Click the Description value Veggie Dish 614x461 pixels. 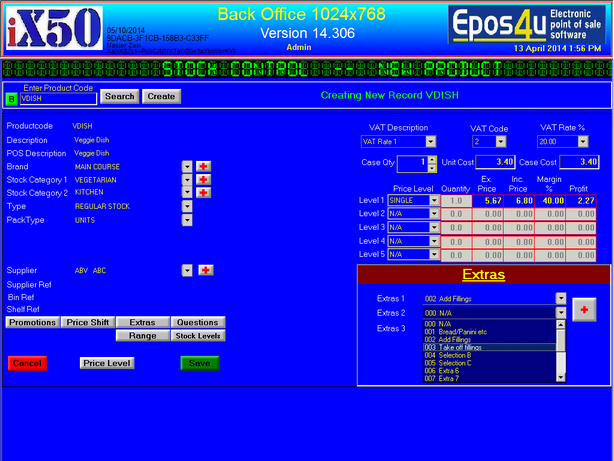92,140
